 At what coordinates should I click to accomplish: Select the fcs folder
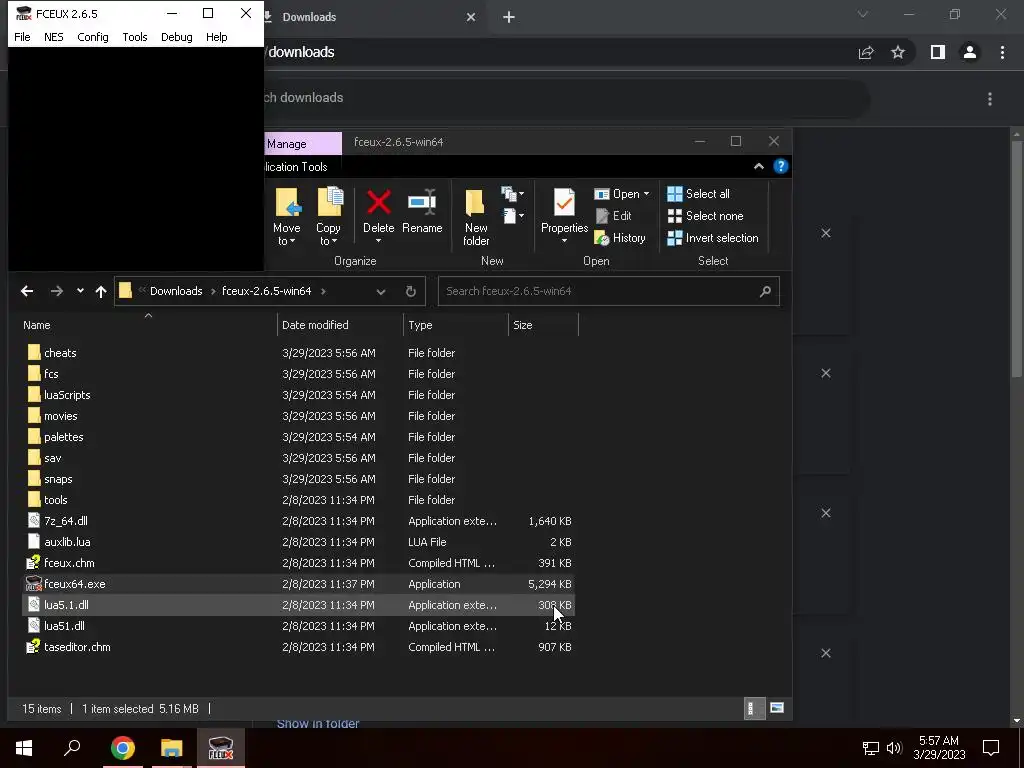pyautogui.click(x=298, y=374)
